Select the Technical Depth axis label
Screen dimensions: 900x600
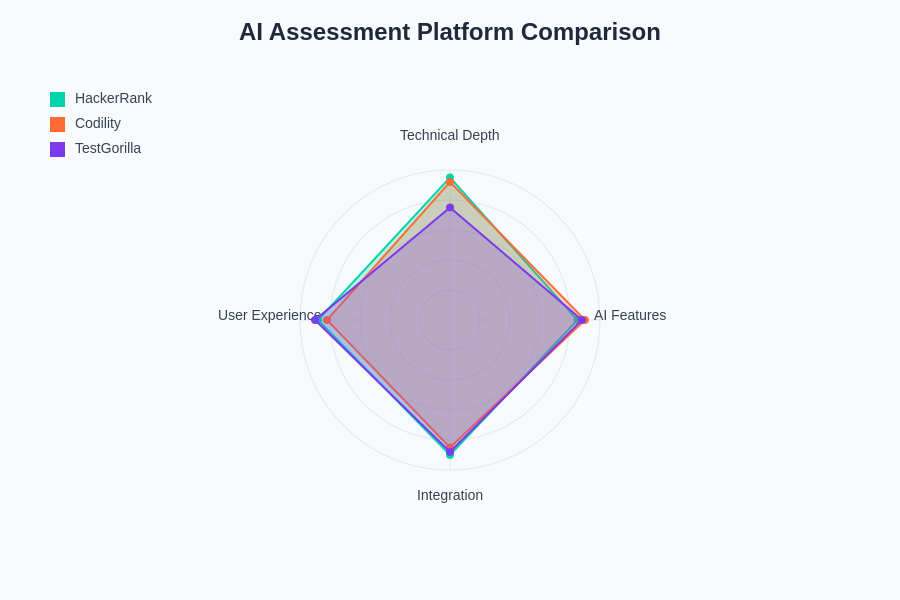point(449,135)
